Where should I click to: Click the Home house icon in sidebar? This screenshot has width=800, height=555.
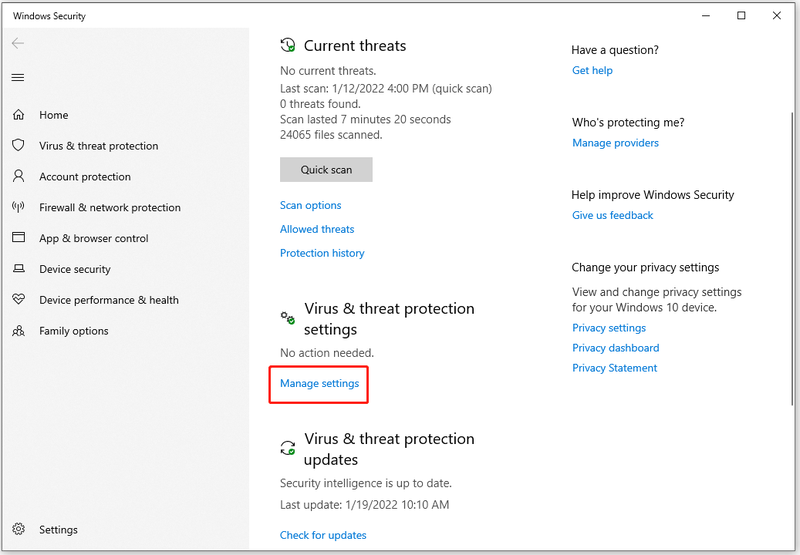pyautogui.click(x=18, y=115)
